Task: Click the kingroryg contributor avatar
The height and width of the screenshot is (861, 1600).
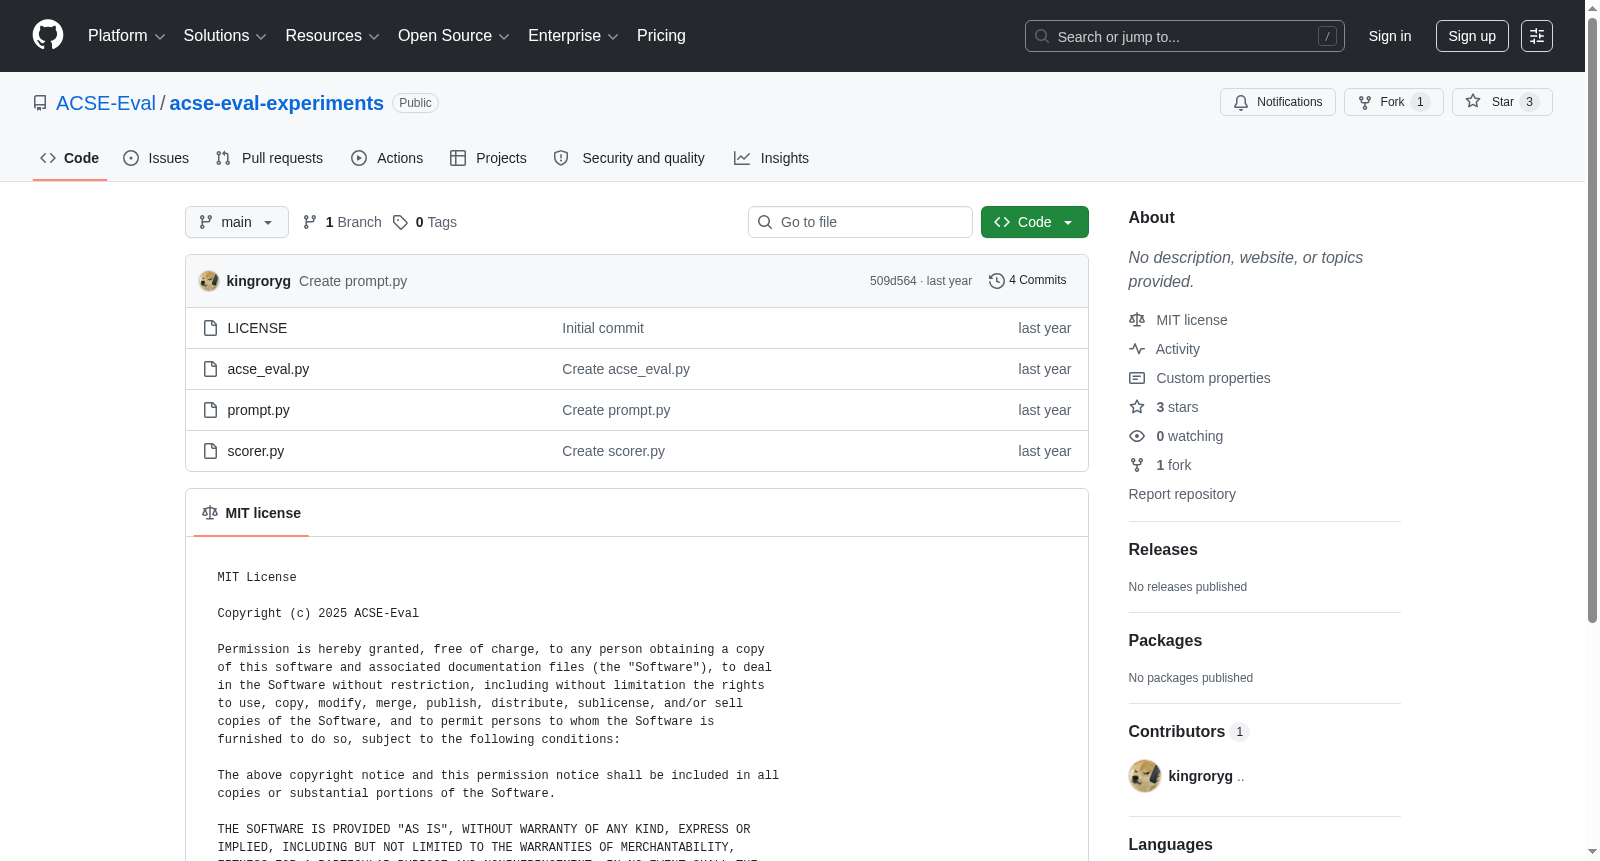Action: pyautogui.click(x=1145, y=776)
